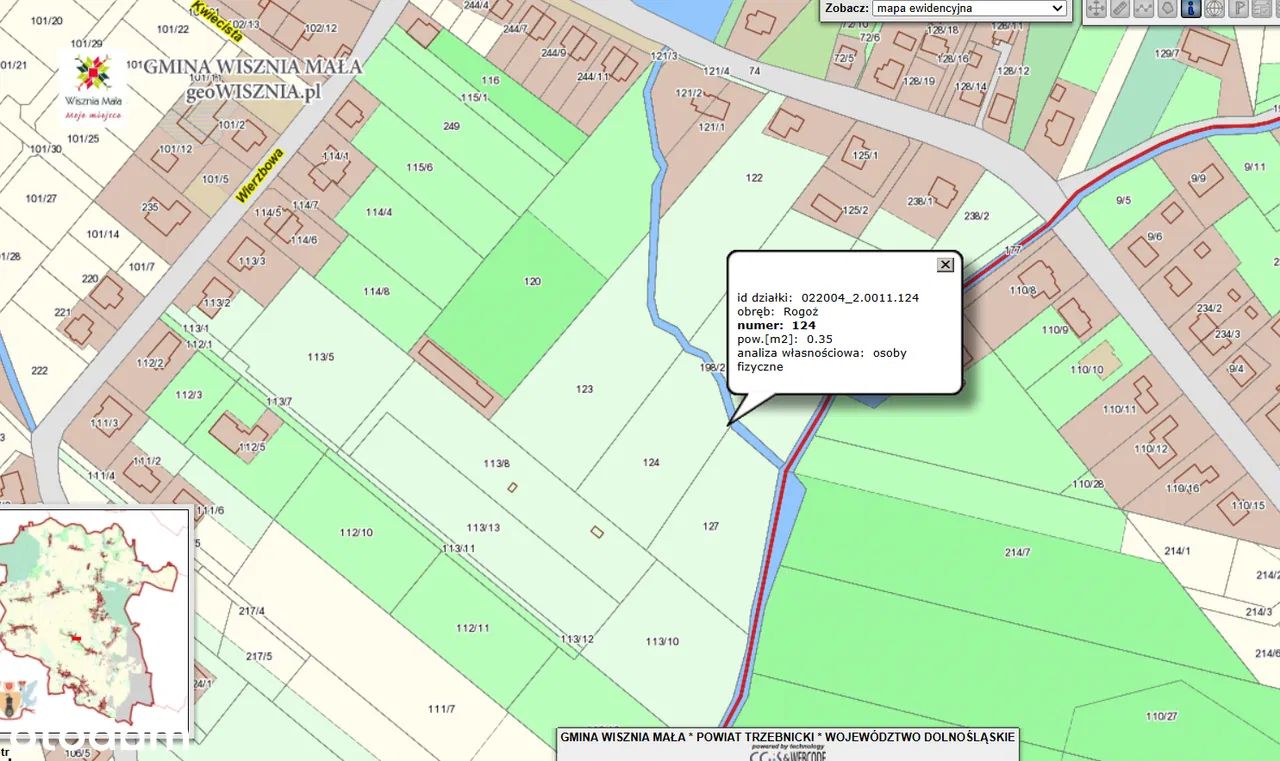Click parcel 113/5 on the map
The image size is (1280, 761).
coord(321,357)
